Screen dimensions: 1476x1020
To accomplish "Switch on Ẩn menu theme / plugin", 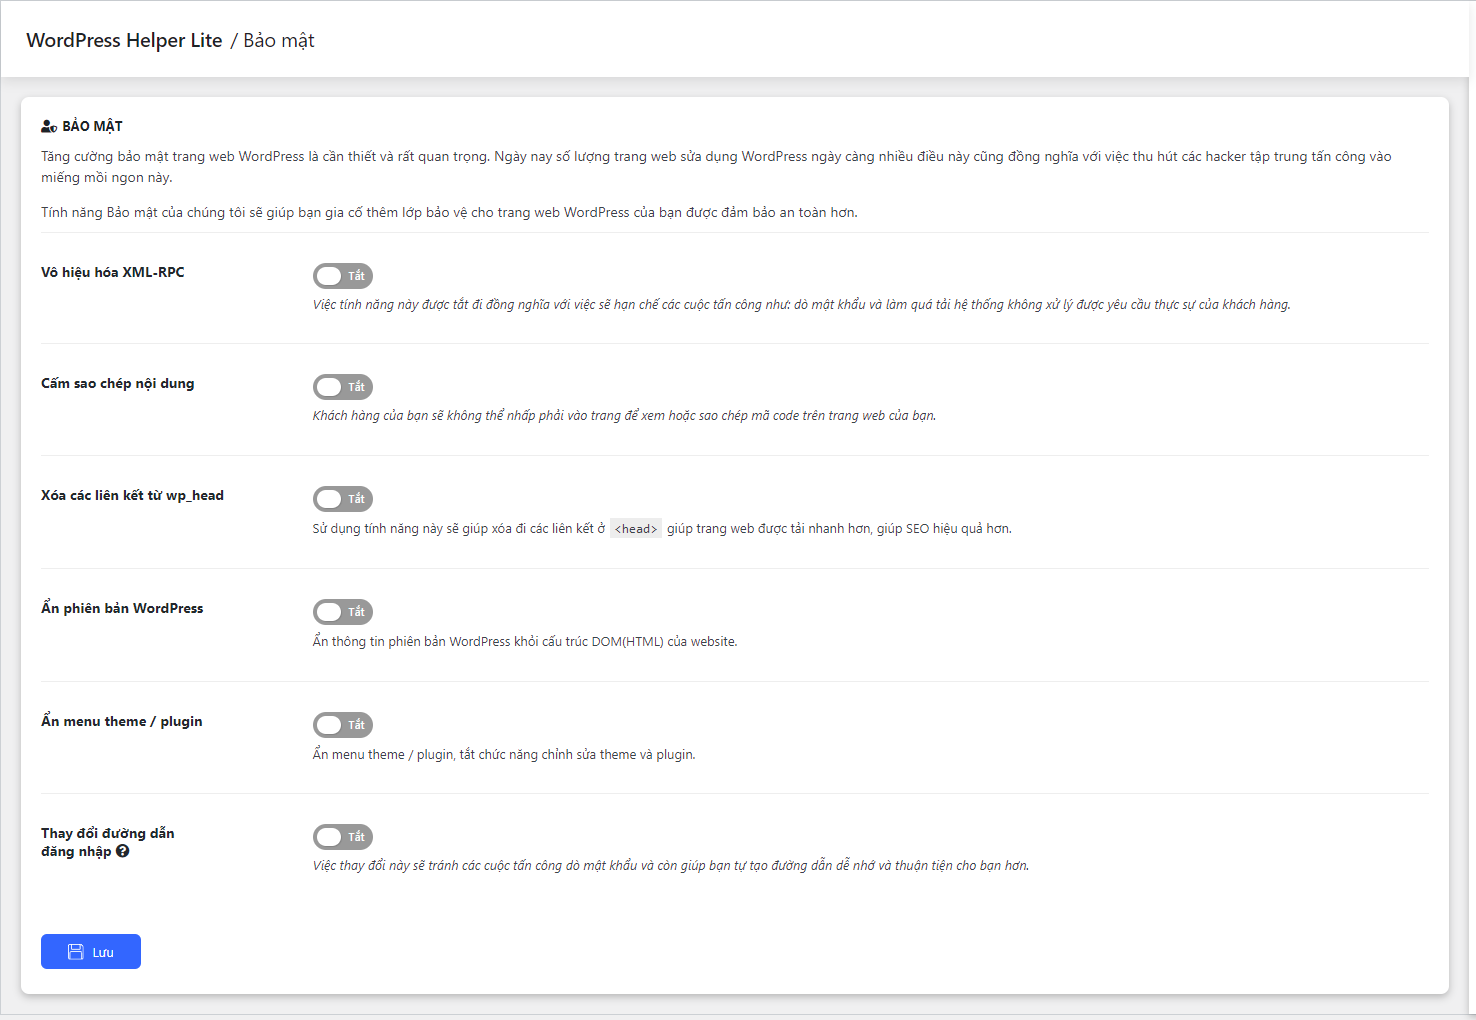I will [x=342, y=725].
